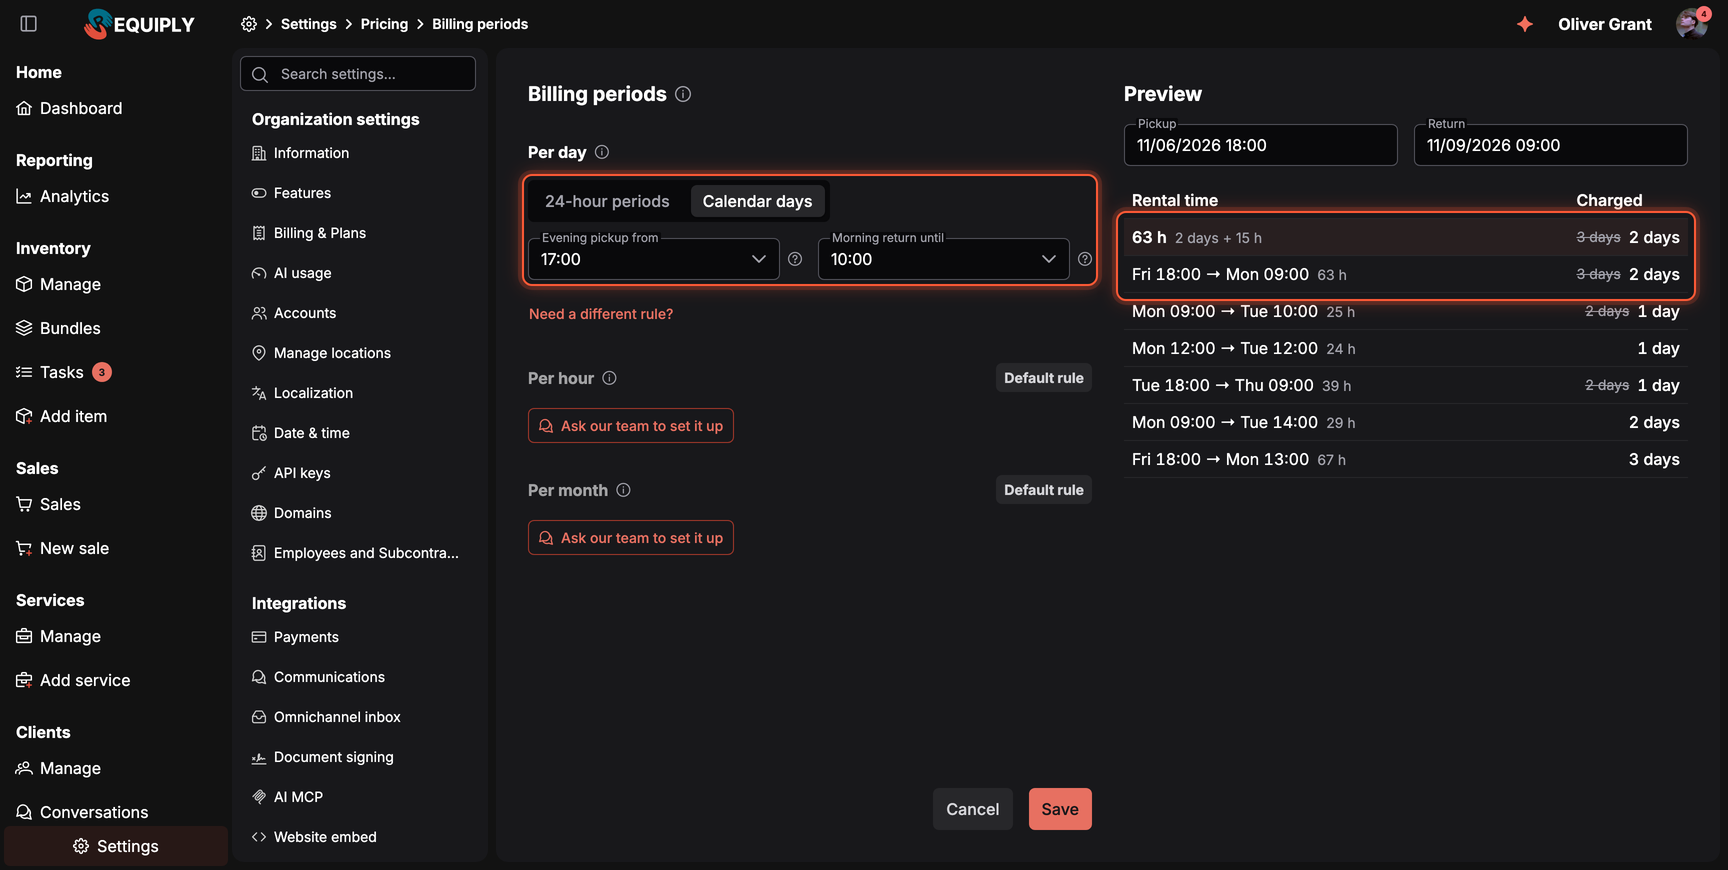Open Manage locations settings
This screenshot has height=870, width=1728.
point(321,353)
